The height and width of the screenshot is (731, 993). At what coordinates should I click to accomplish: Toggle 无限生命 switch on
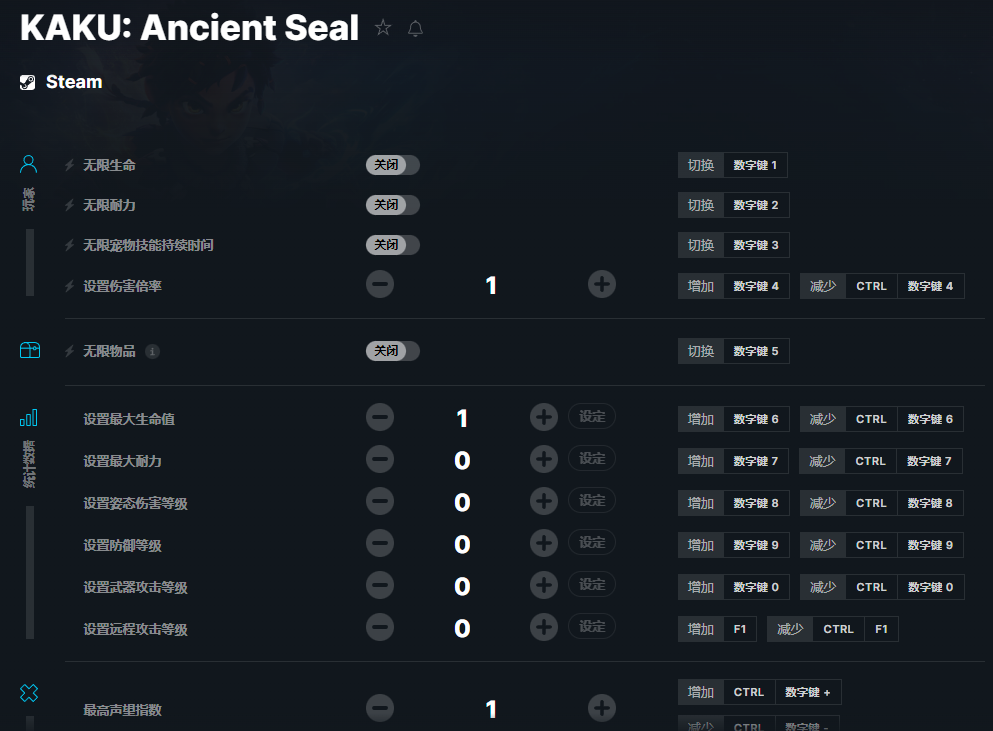pyautogui.click(x=393, y=165)
